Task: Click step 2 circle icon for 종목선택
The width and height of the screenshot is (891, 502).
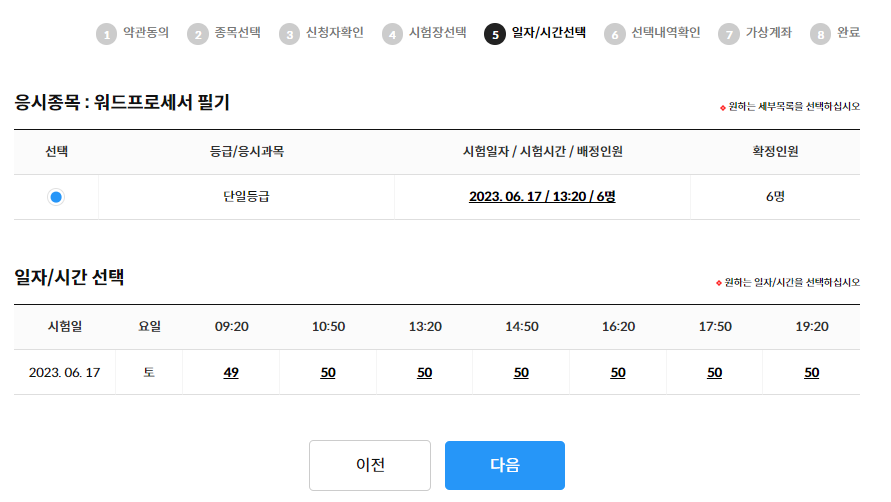Action: click(198, 34)
